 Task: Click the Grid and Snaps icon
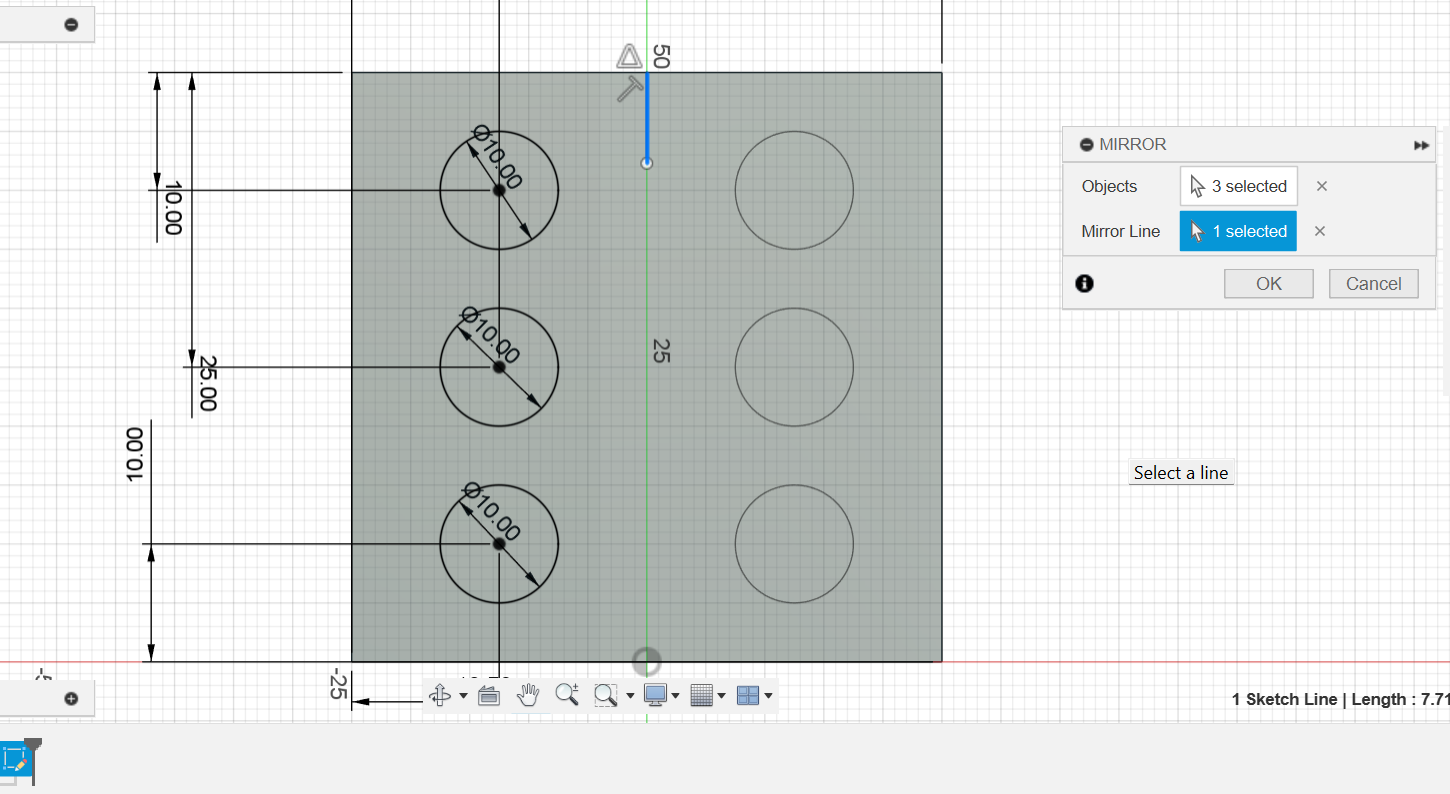click(x=702, y=695)
